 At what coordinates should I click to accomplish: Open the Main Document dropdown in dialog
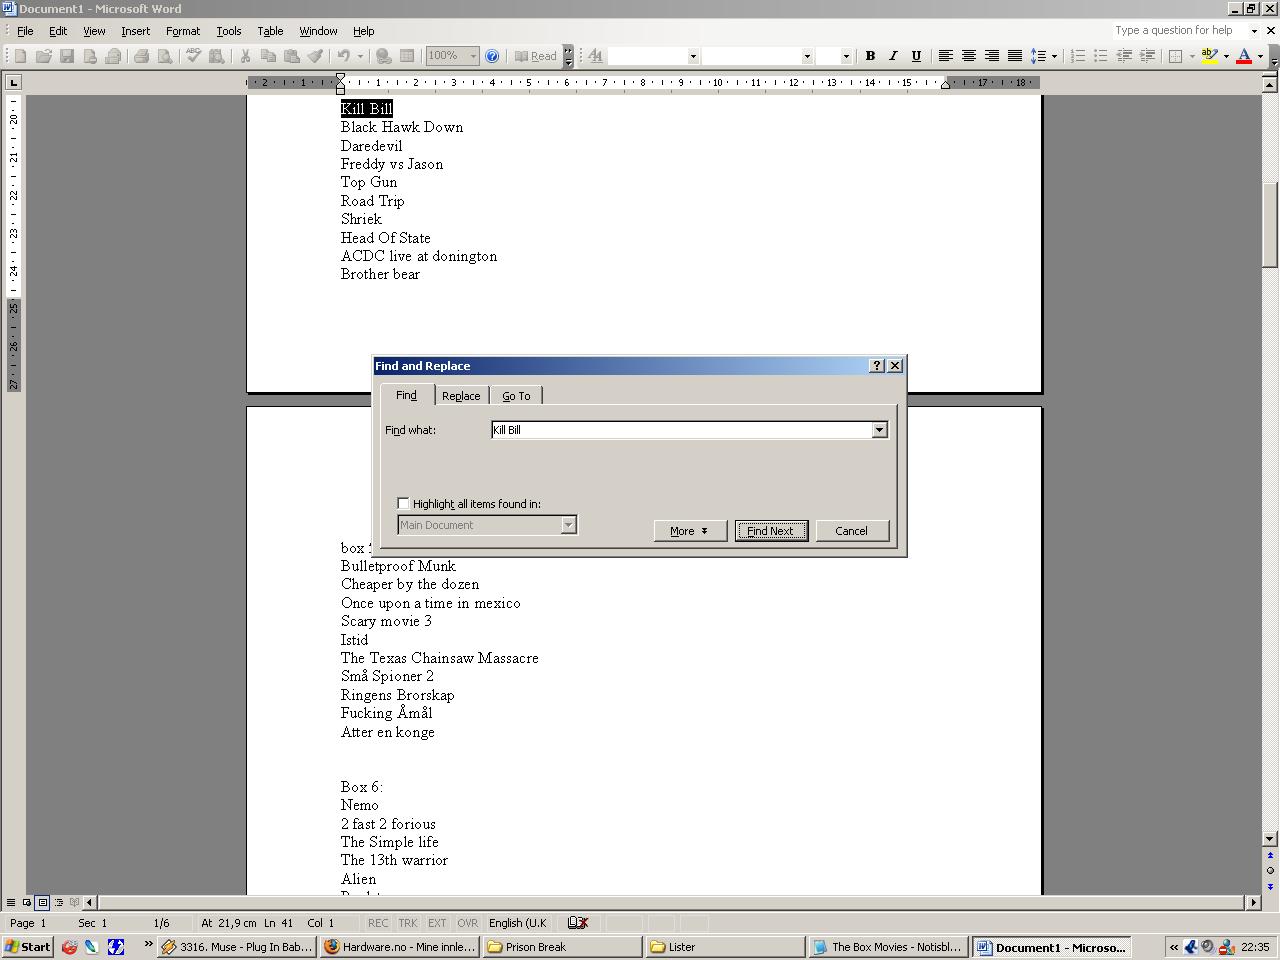tap(568, 525)
